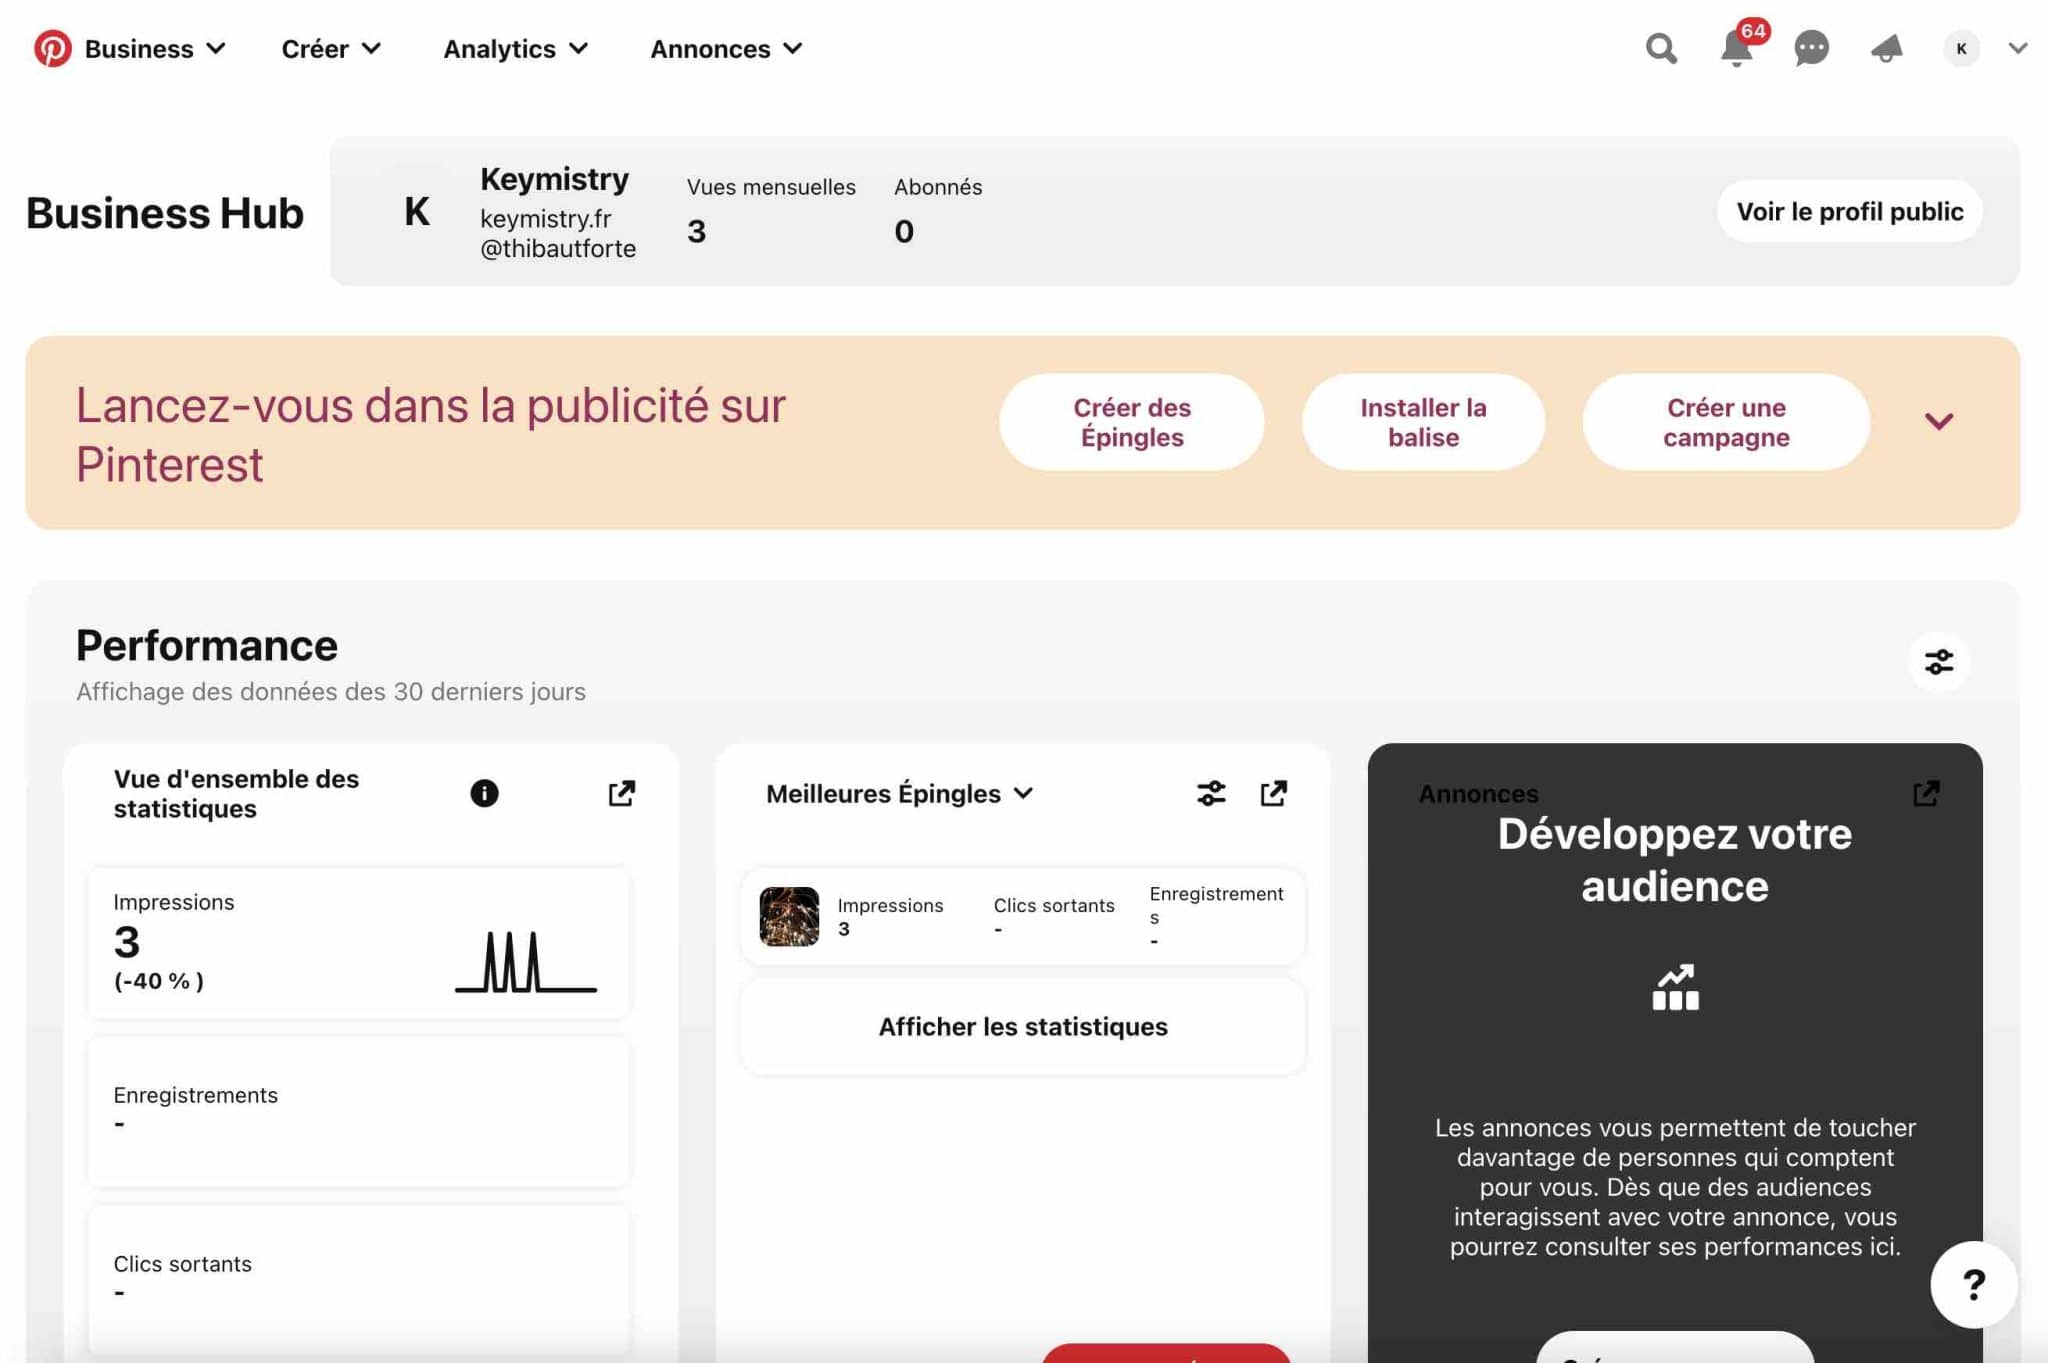This screenshot has width=2048, height=1363.
Task: Open statistics overview in external link icon
Action: (621, 793)
